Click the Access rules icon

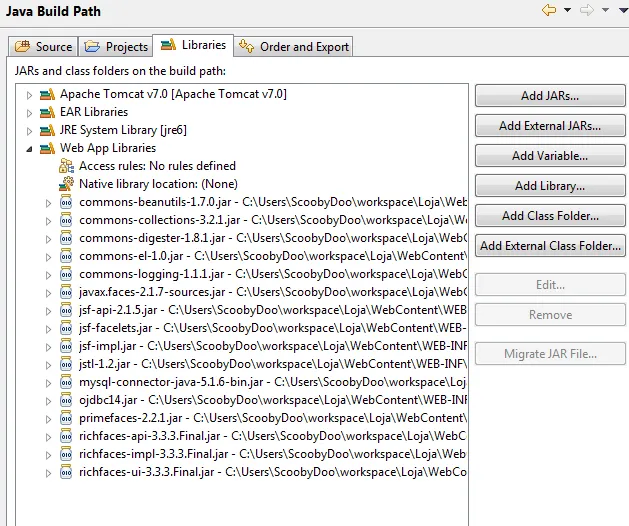[67, 166]
